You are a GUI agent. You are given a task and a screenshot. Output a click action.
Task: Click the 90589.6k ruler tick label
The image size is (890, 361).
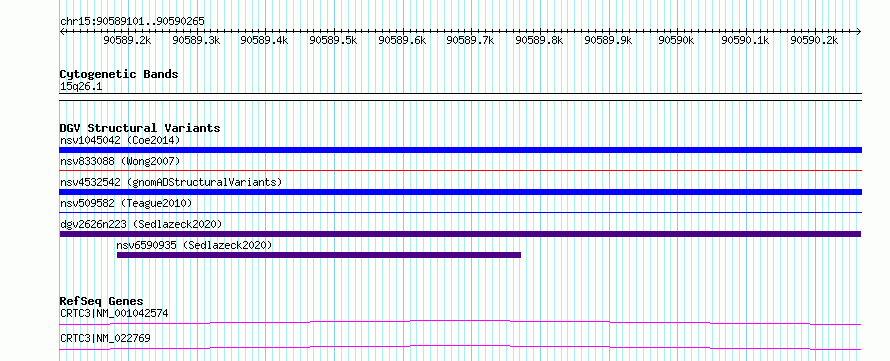coord(402,40)
